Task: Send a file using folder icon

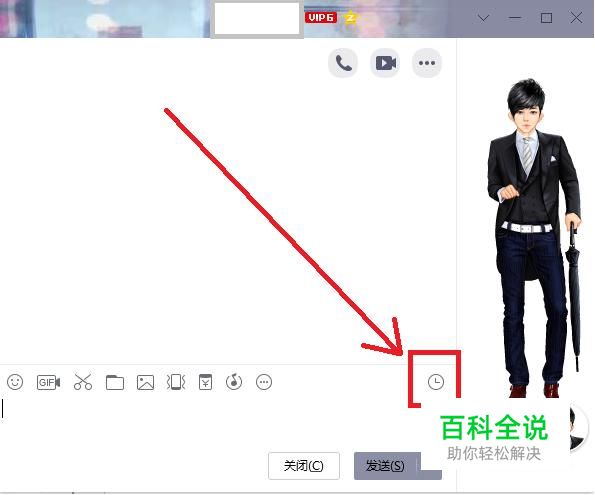Action: point(115,382)
